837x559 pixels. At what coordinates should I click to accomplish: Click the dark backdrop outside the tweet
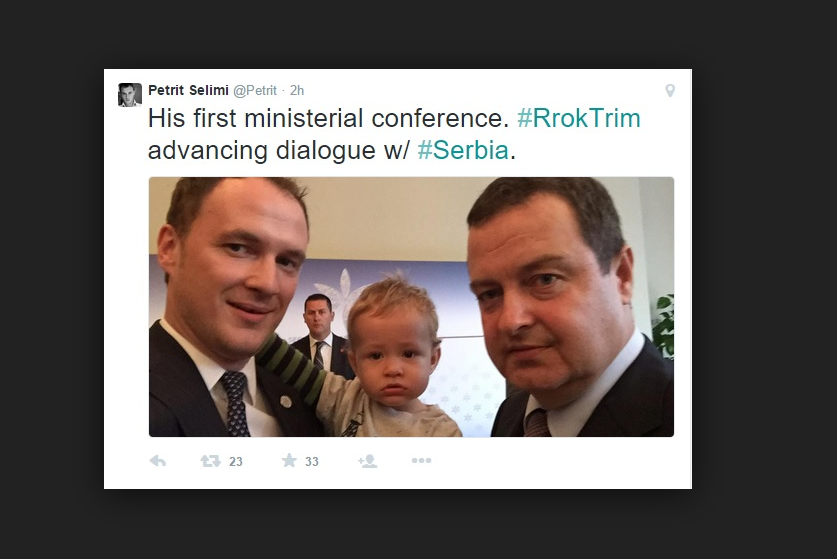[x=760, y=300]
